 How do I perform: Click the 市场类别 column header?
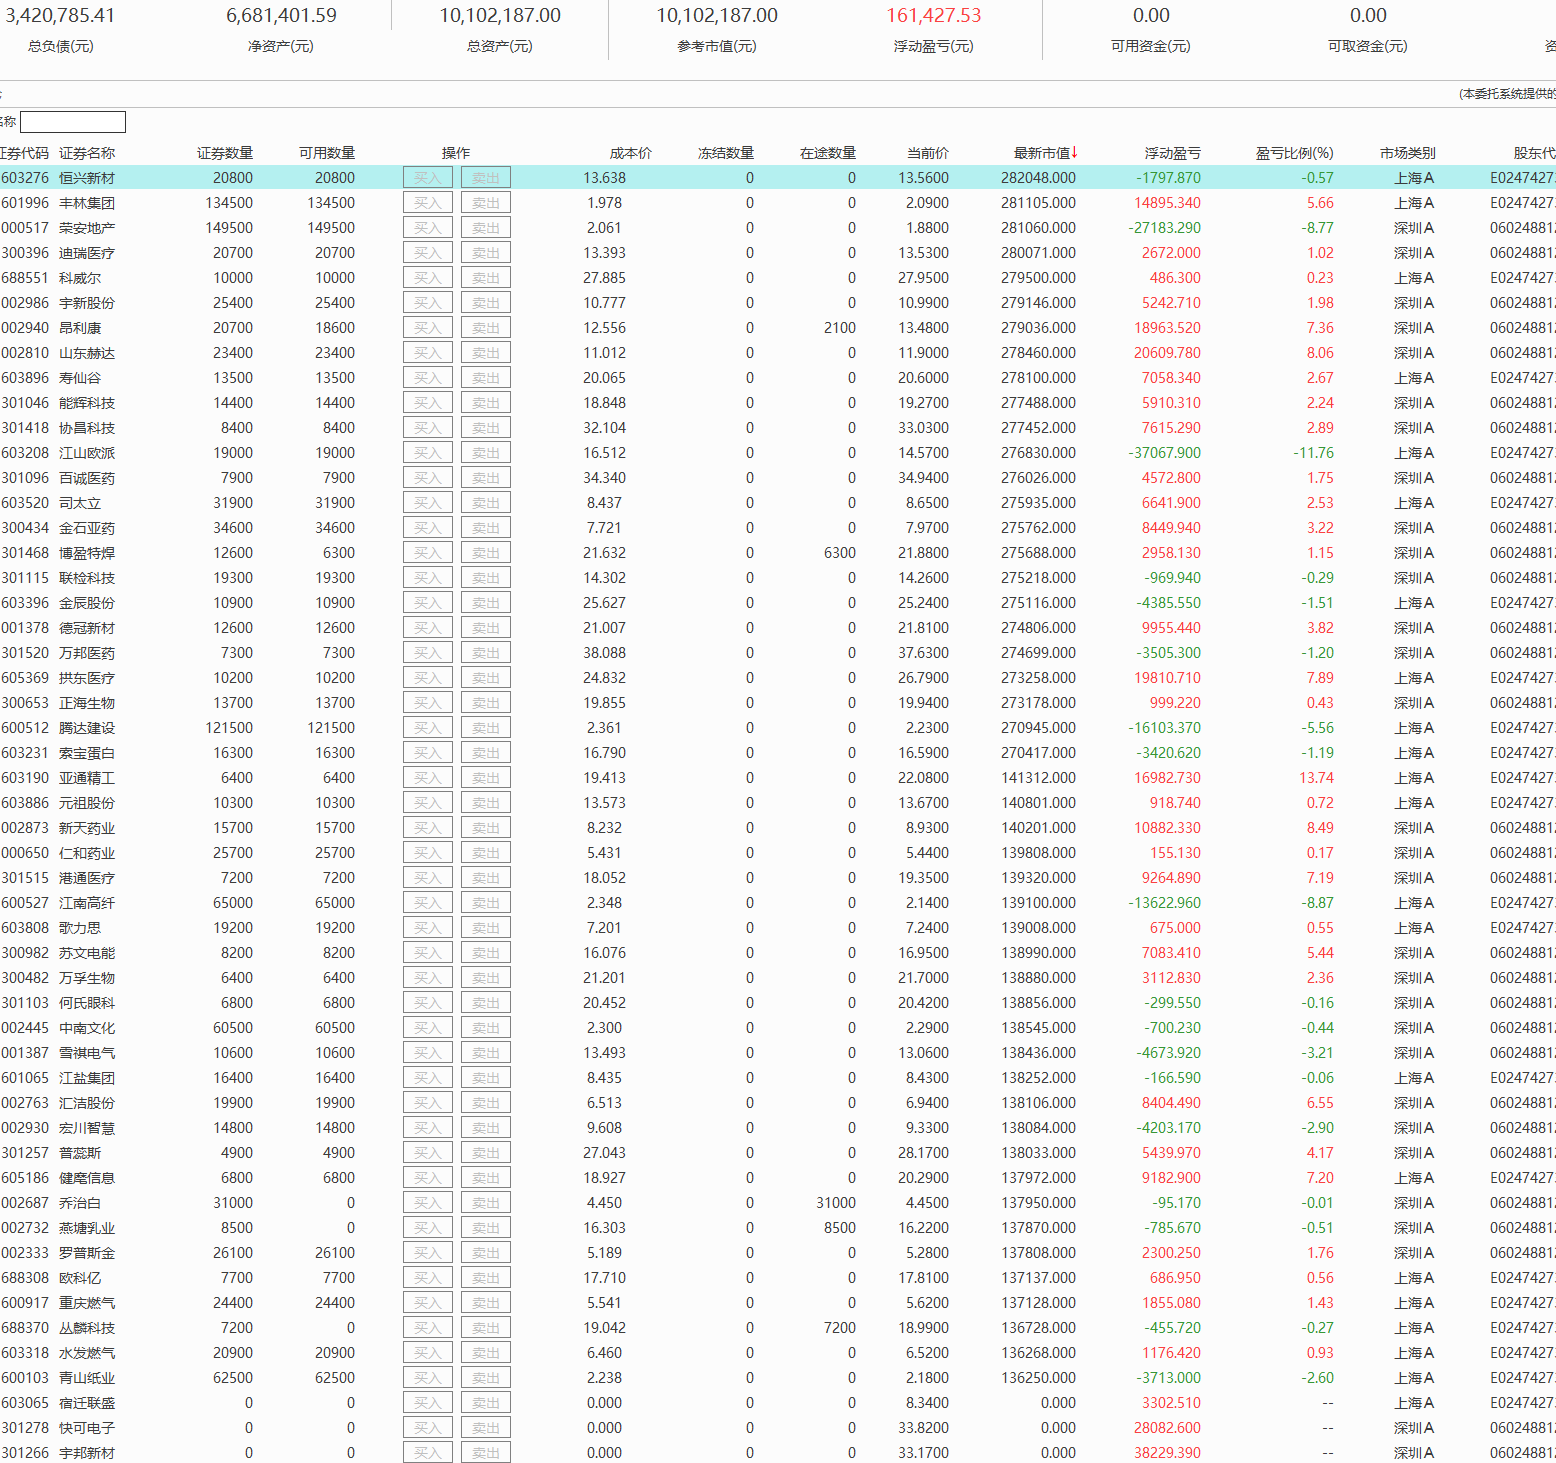1407,153
